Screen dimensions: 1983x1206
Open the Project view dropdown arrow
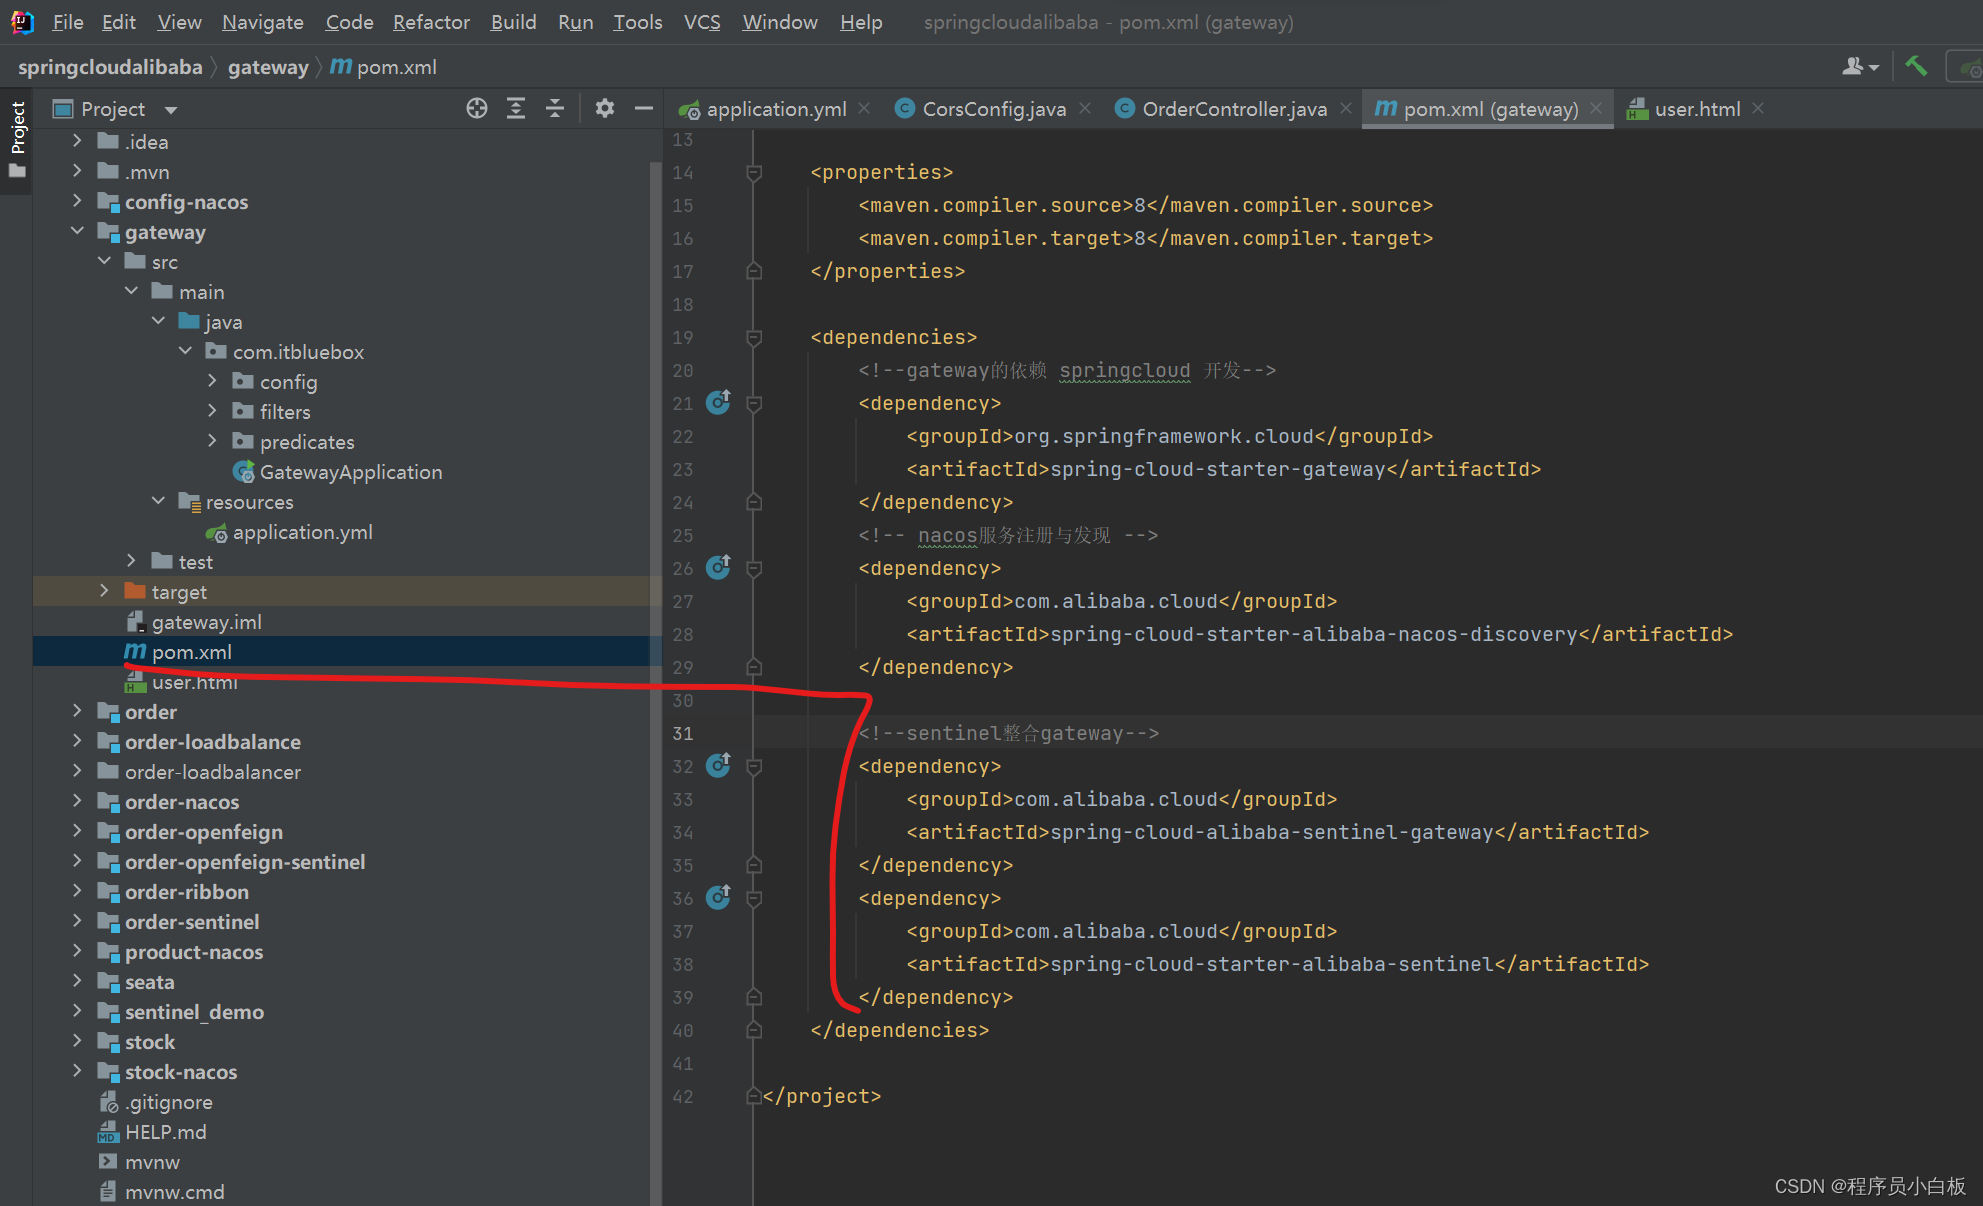pyautogui.click(x=171, y=110)
